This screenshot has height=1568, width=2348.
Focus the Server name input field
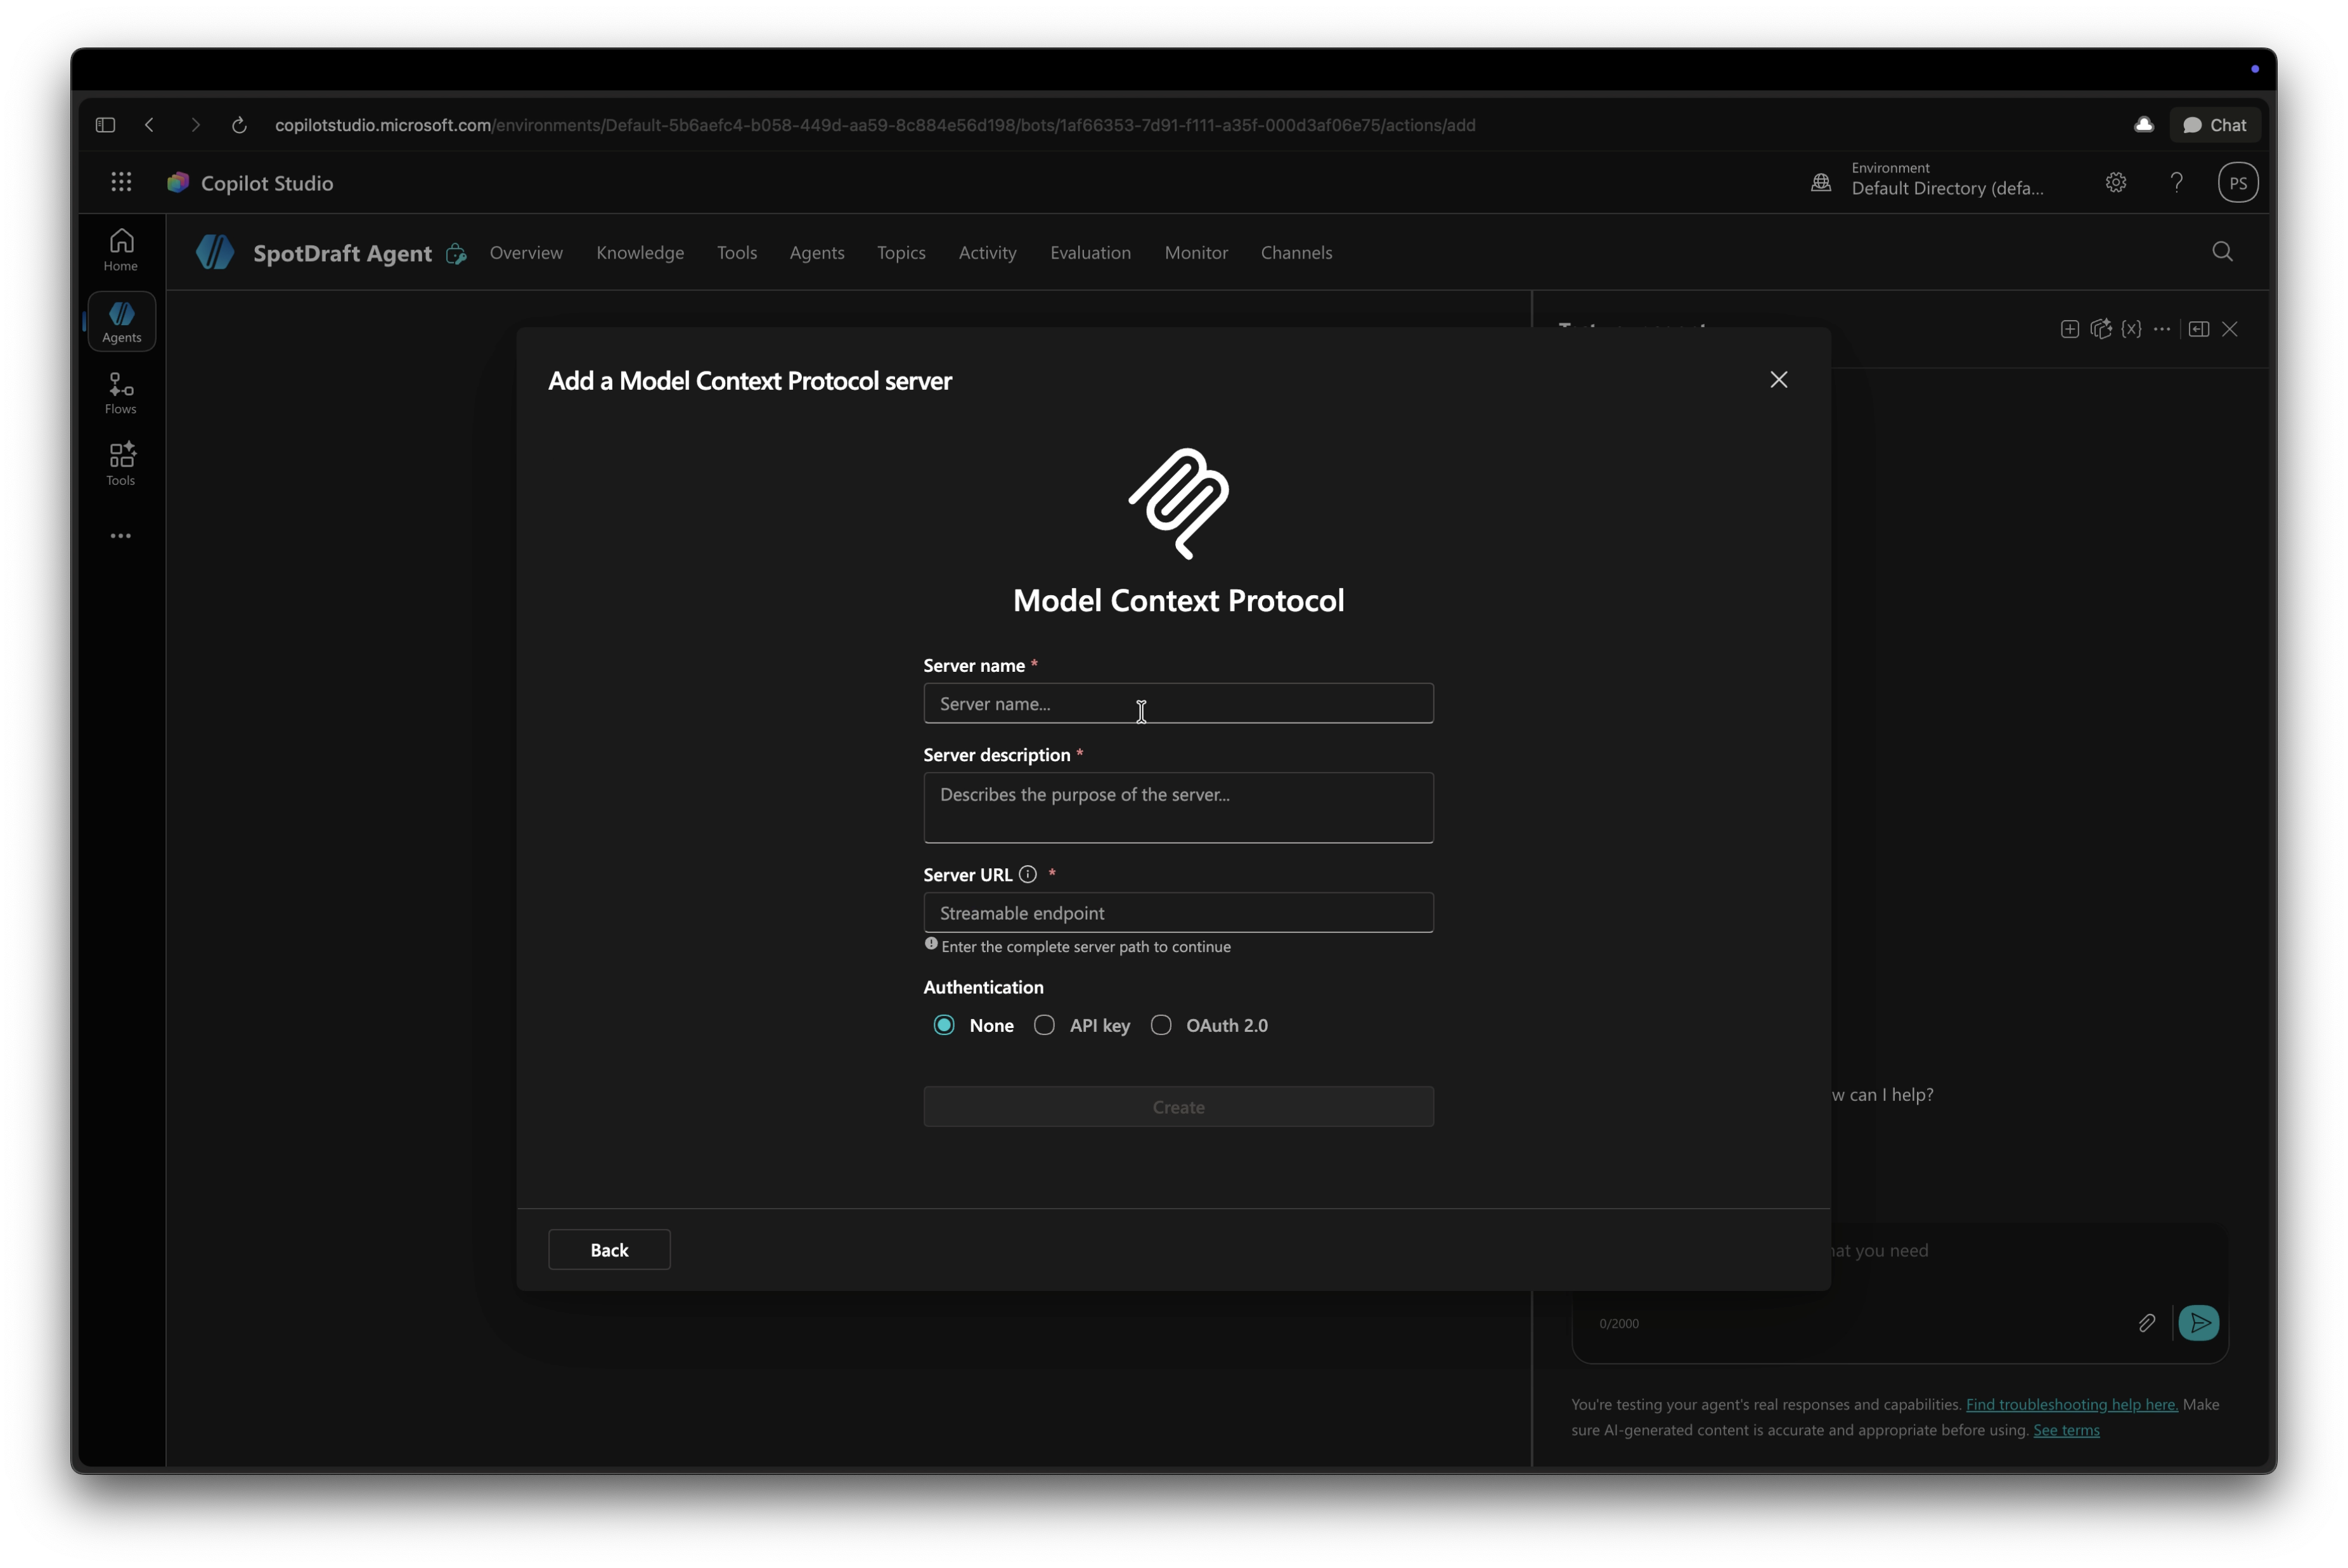[1178, 704]
